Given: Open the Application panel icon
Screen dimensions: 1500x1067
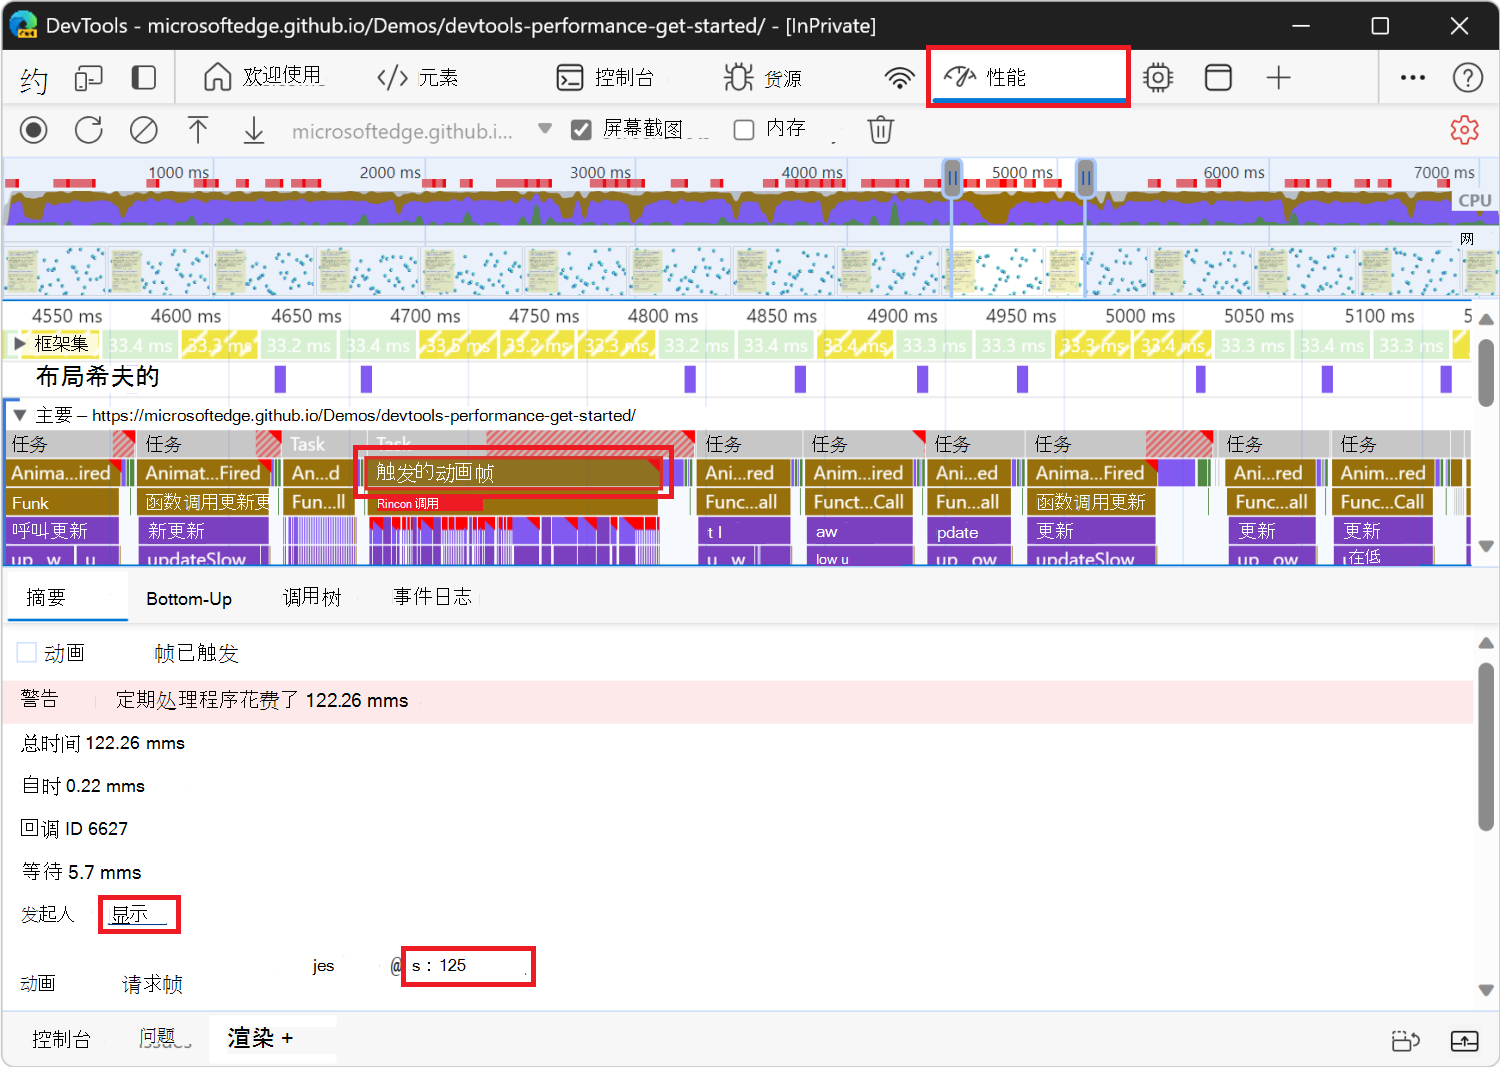Looking at the screenshot, I should coord(1218,78).
